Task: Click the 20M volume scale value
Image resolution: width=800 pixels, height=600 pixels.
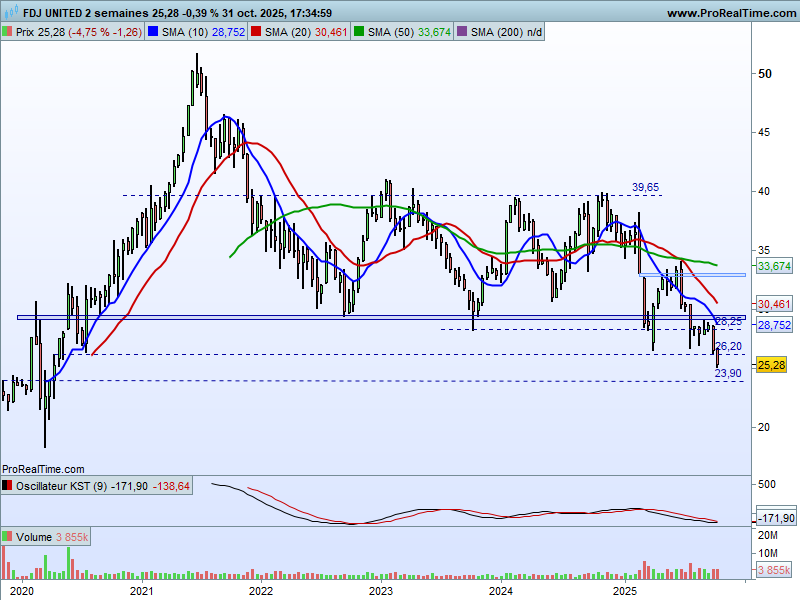Action: point(768,535)
